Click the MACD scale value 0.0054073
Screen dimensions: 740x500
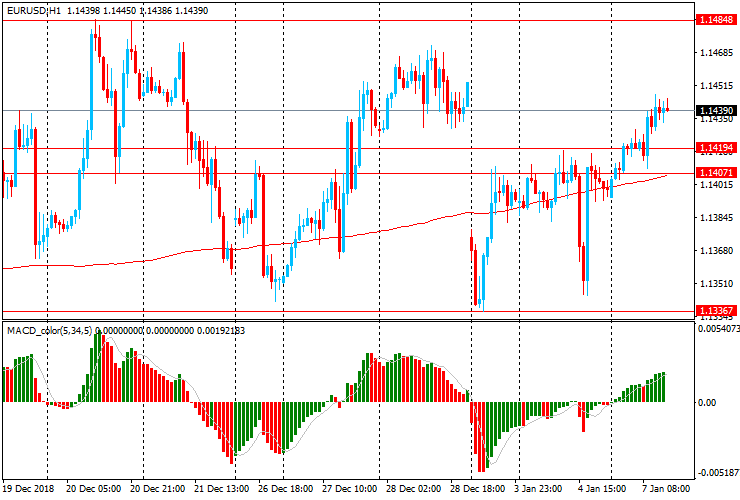(718, 329)
